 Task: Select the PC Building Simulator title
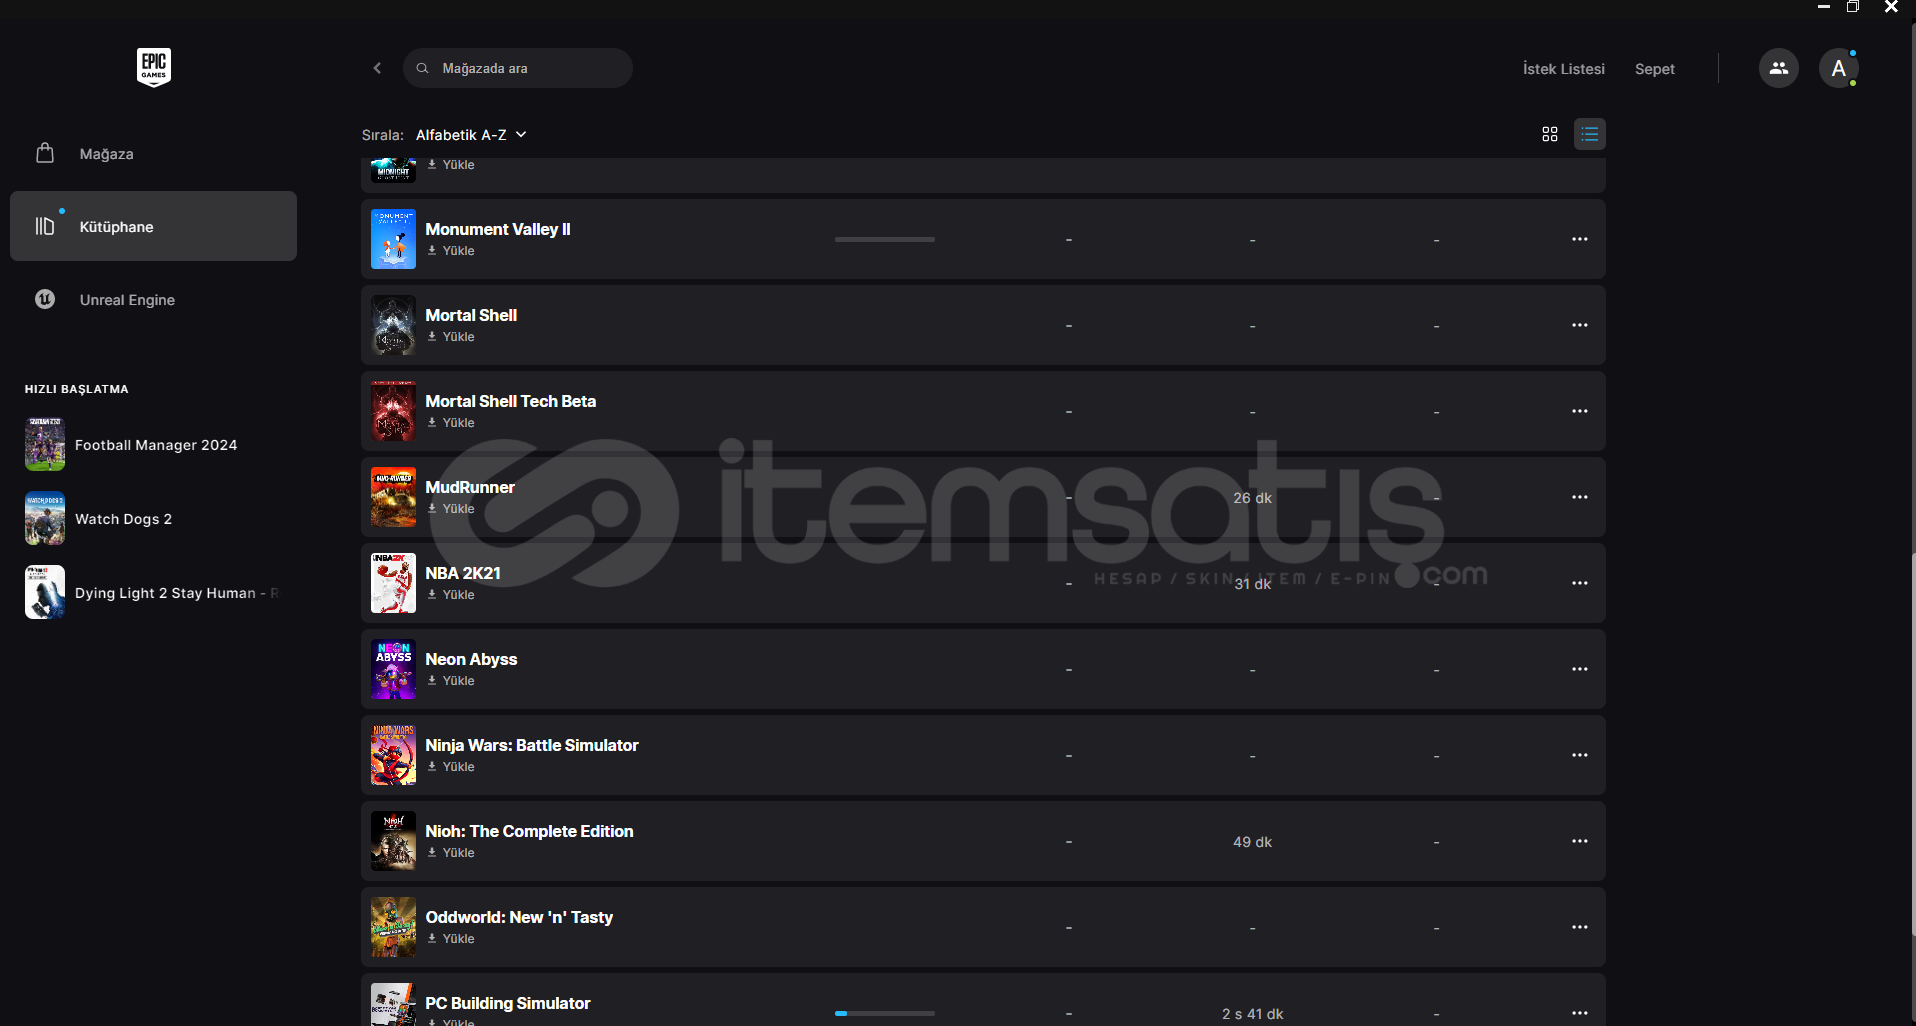(x=508, y=1003)
